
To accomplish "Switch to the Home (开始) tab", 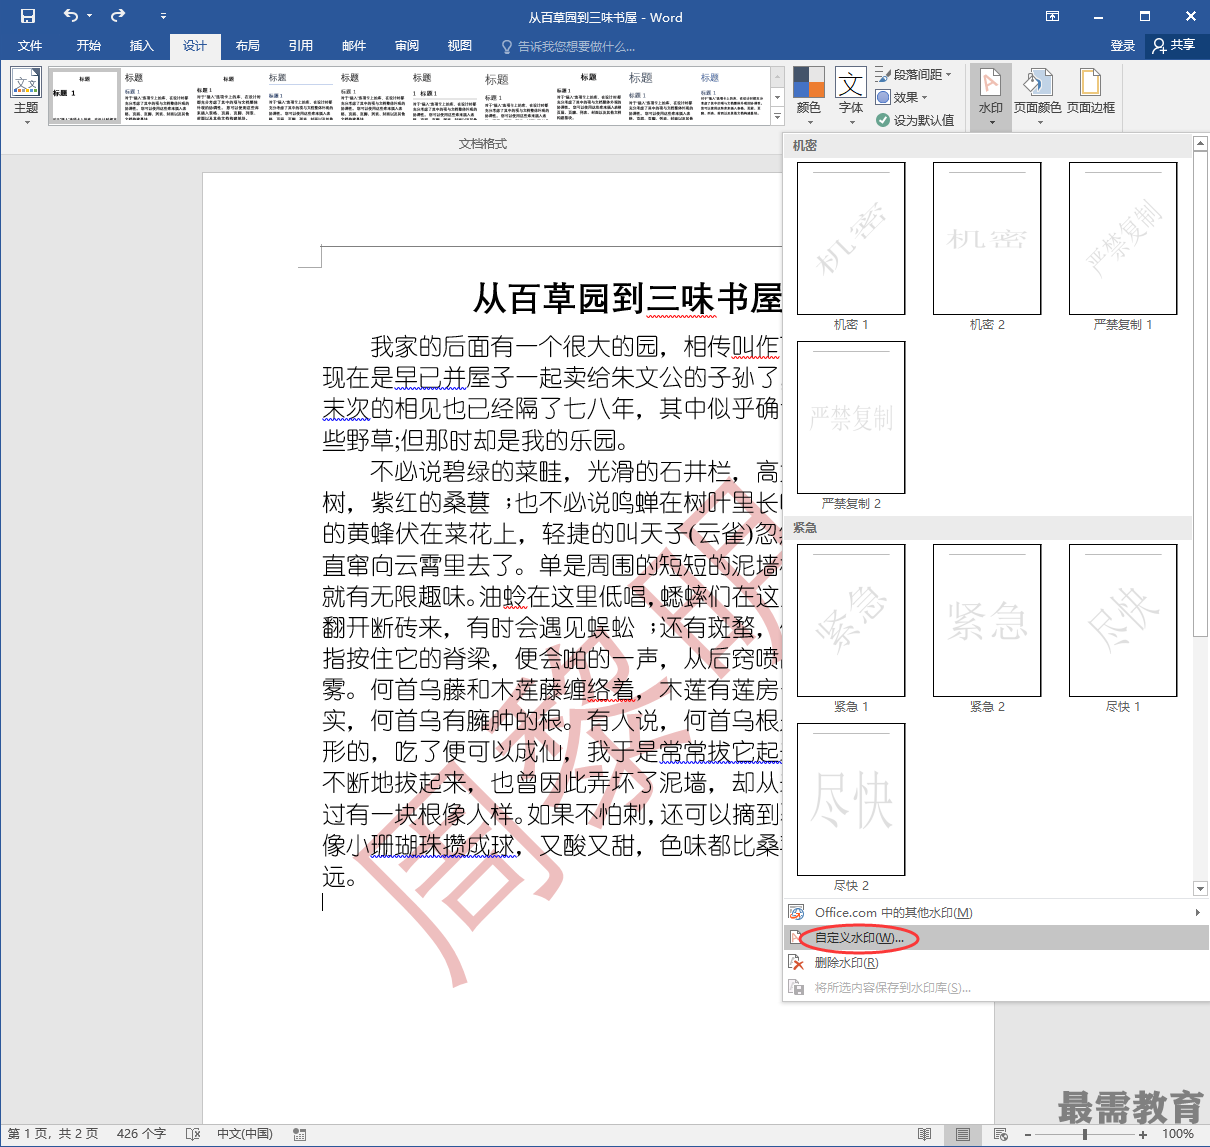I will coord(89,46).
